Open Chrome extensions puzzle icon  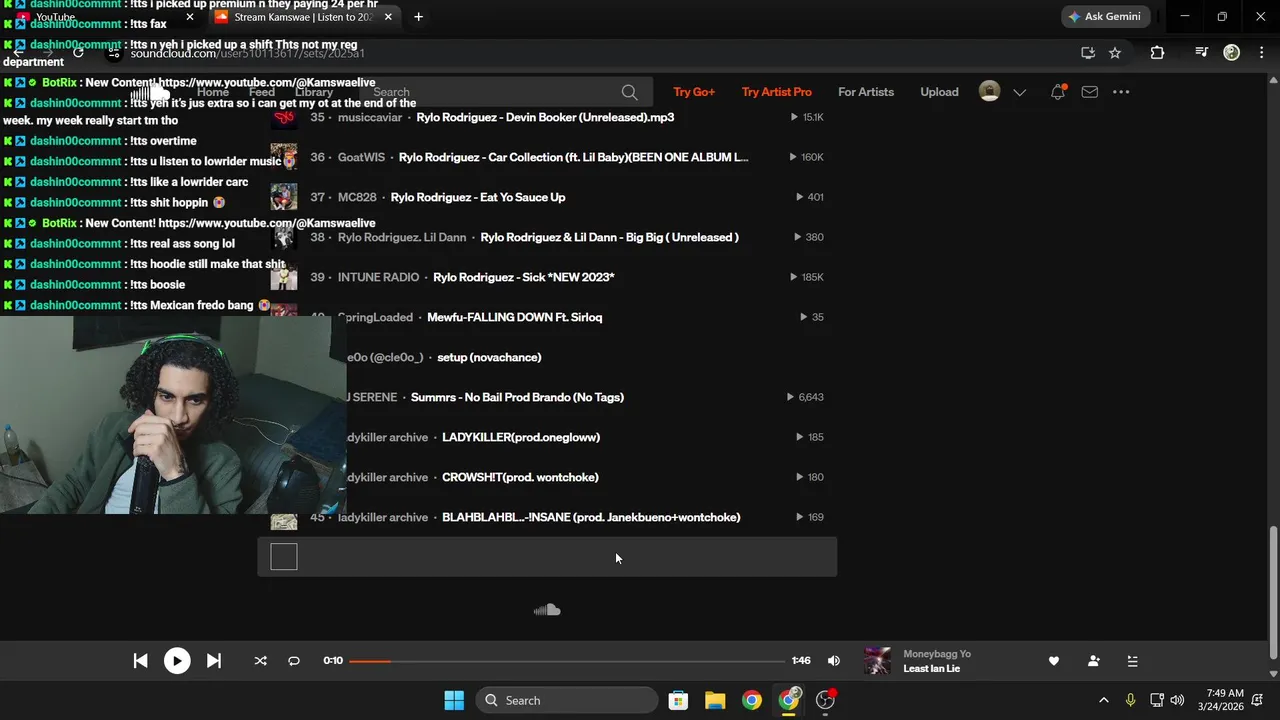pyautogui.click(x=1157, y=53)
